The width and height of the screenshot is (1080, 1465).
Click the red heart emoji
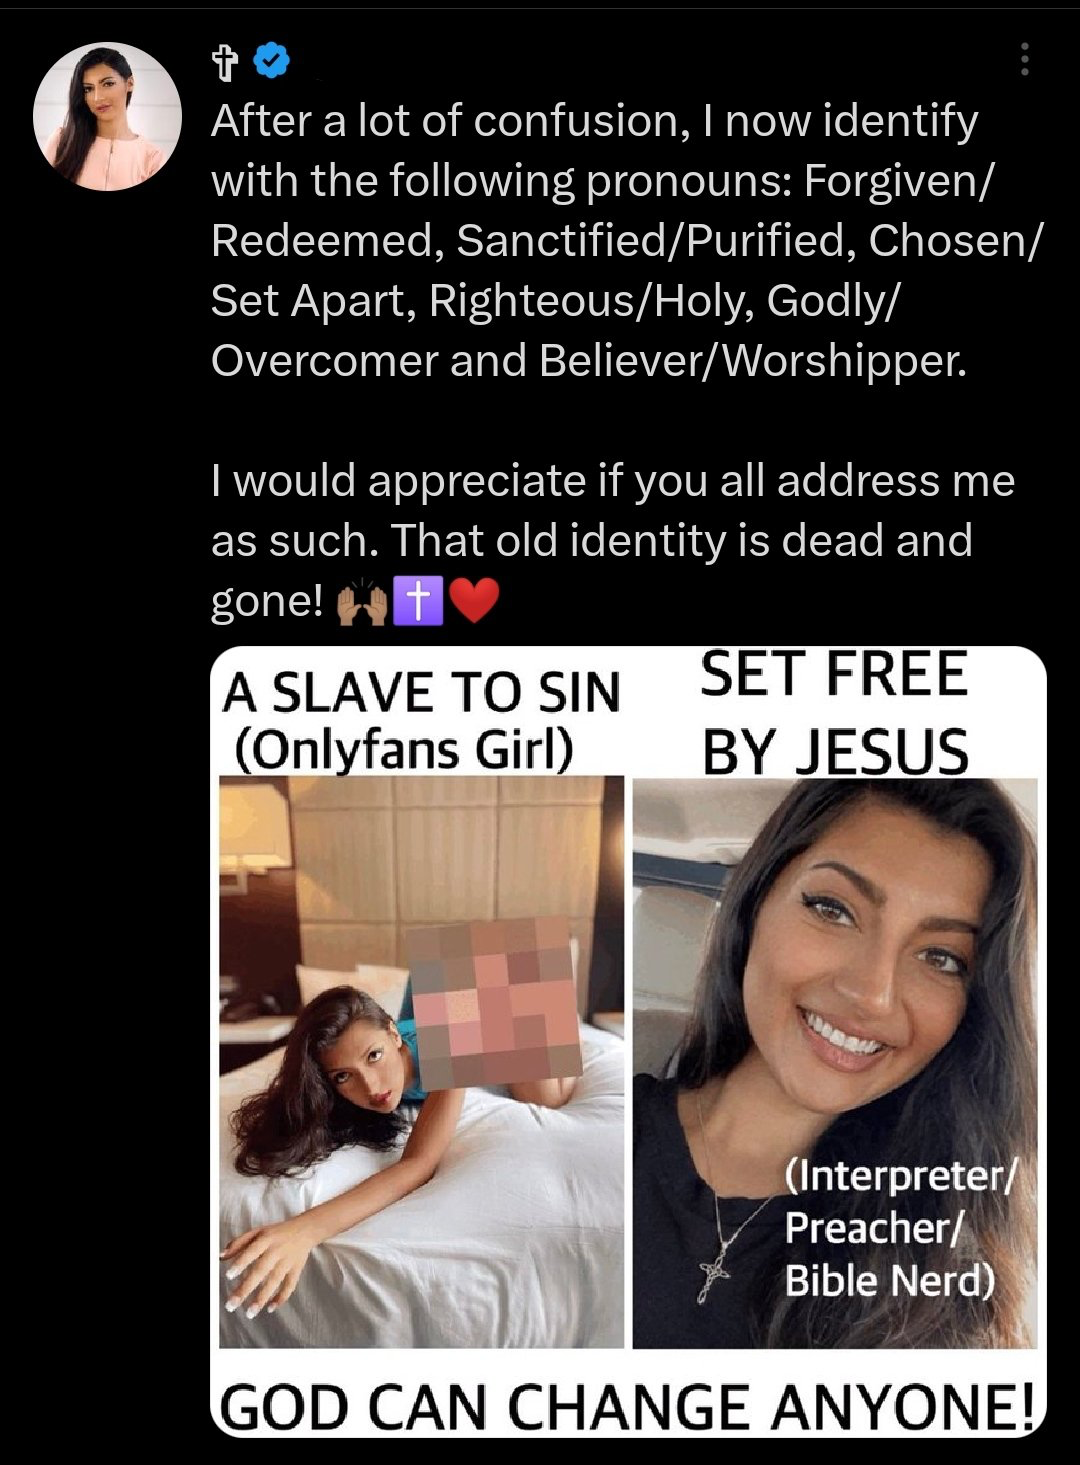[473, 601]
